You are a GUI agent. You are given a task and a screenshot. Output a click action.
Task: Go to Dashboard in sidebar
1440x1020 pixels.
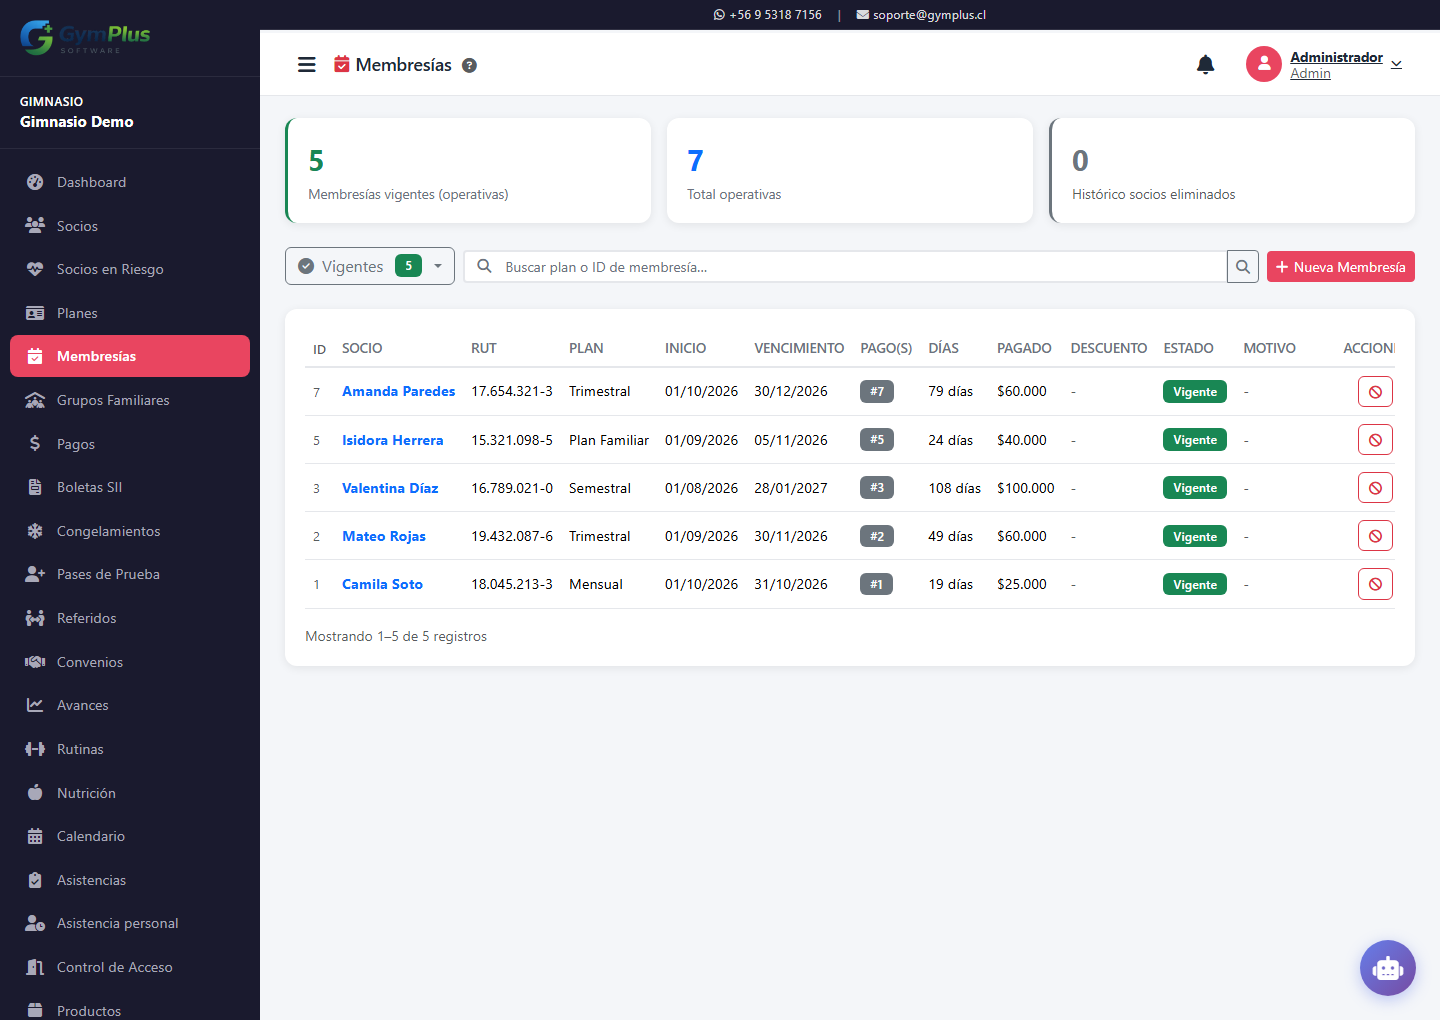tap(130, 182)
